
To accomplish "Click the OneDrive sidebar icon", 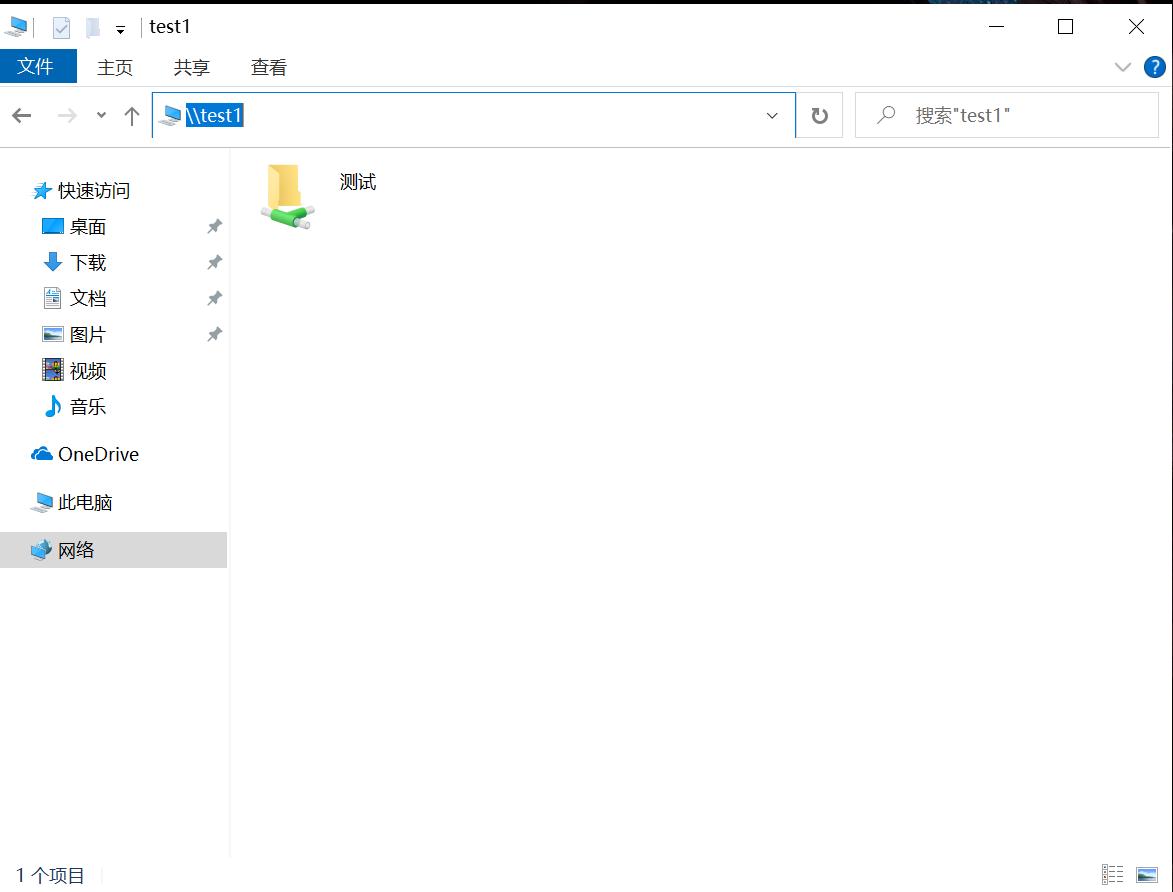I will pos(40,454).
